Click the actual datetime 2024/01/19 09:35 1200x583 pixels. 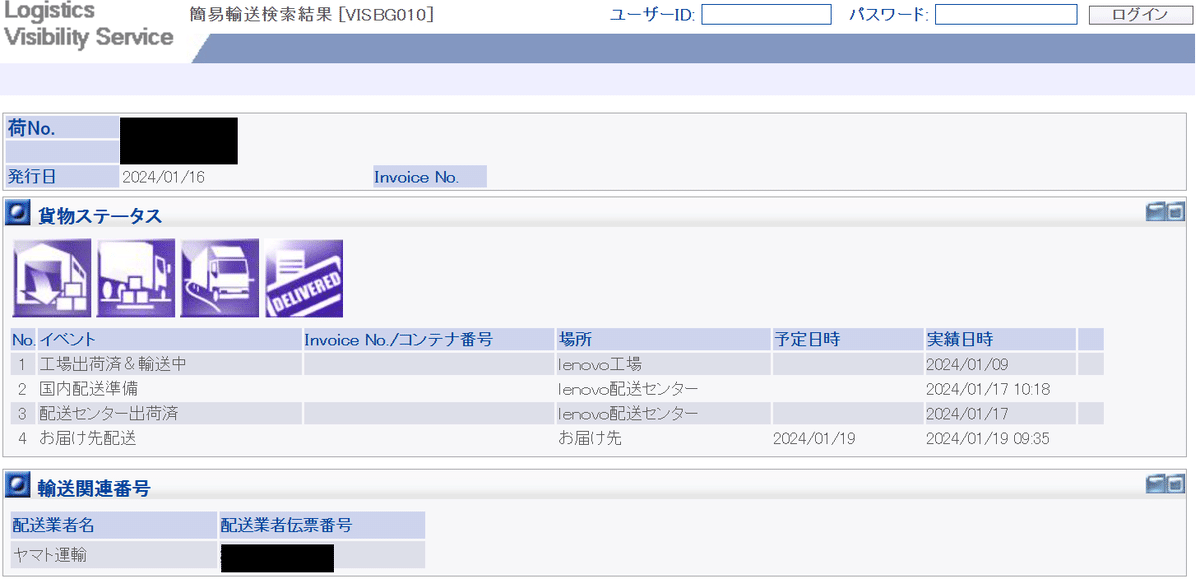[x=988, y=438]
